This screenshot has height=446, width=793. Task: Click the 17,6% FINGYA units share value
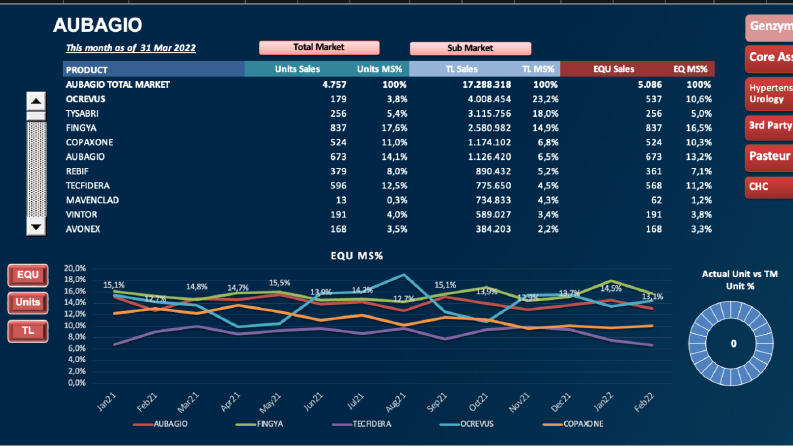coord(394,128)
